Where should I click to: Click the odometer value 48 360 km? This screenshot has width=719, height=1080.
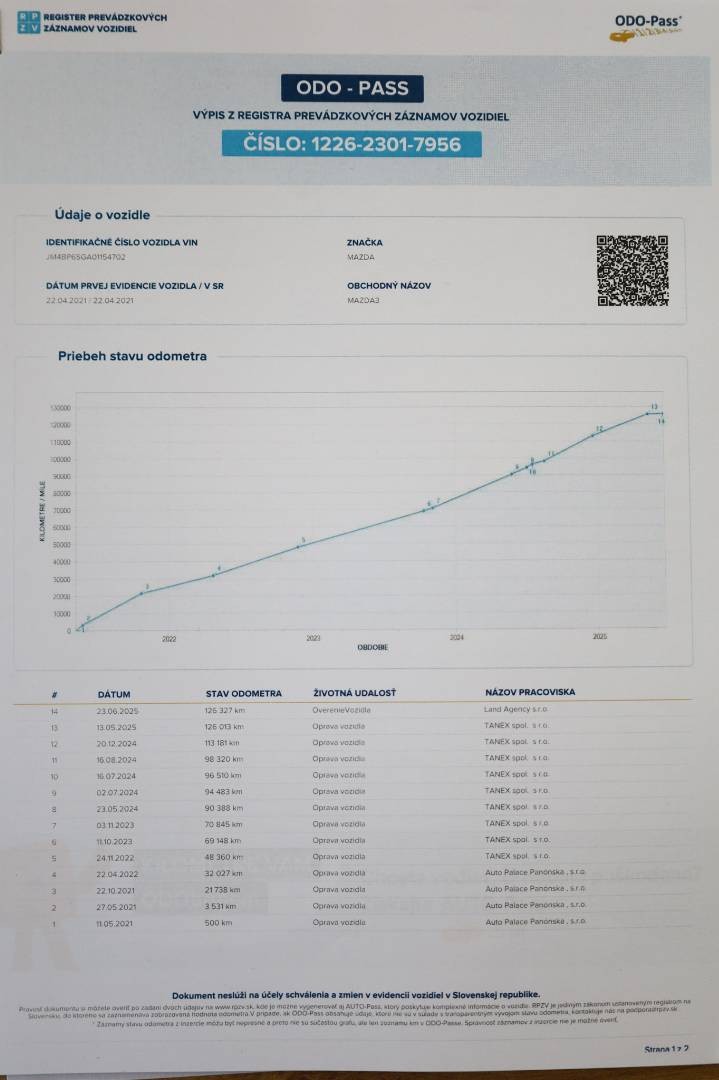(x=224, y=858)
